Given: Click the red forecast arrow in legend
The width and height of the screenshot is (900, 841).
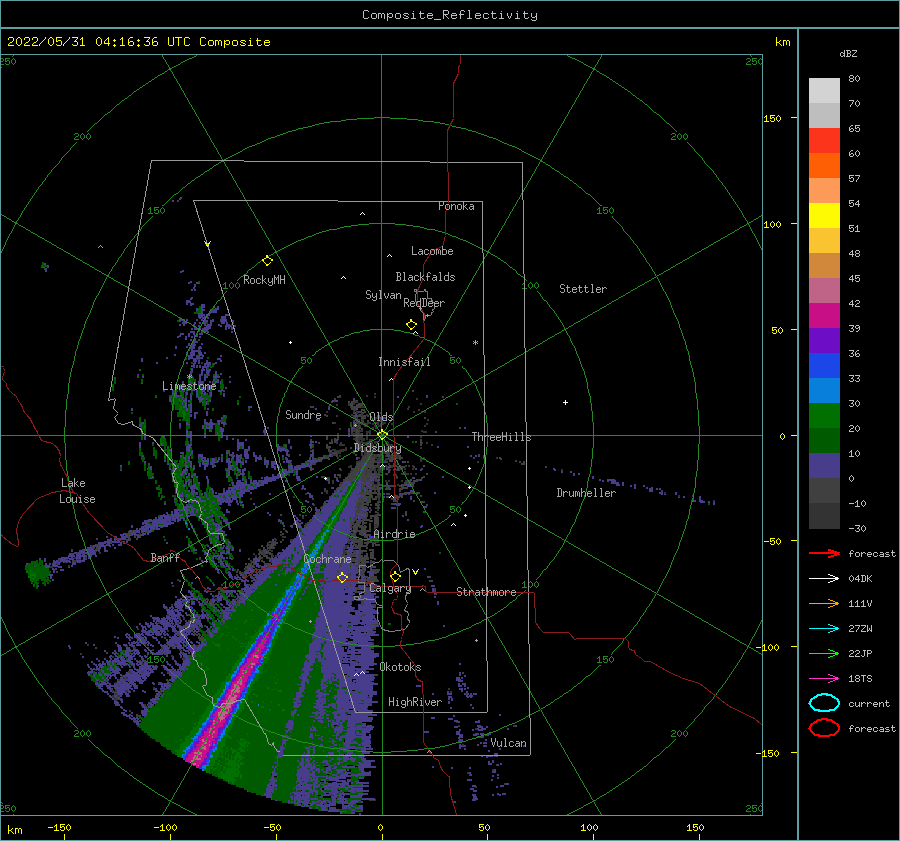Looking at the screenshot, I should click(824, 553).
